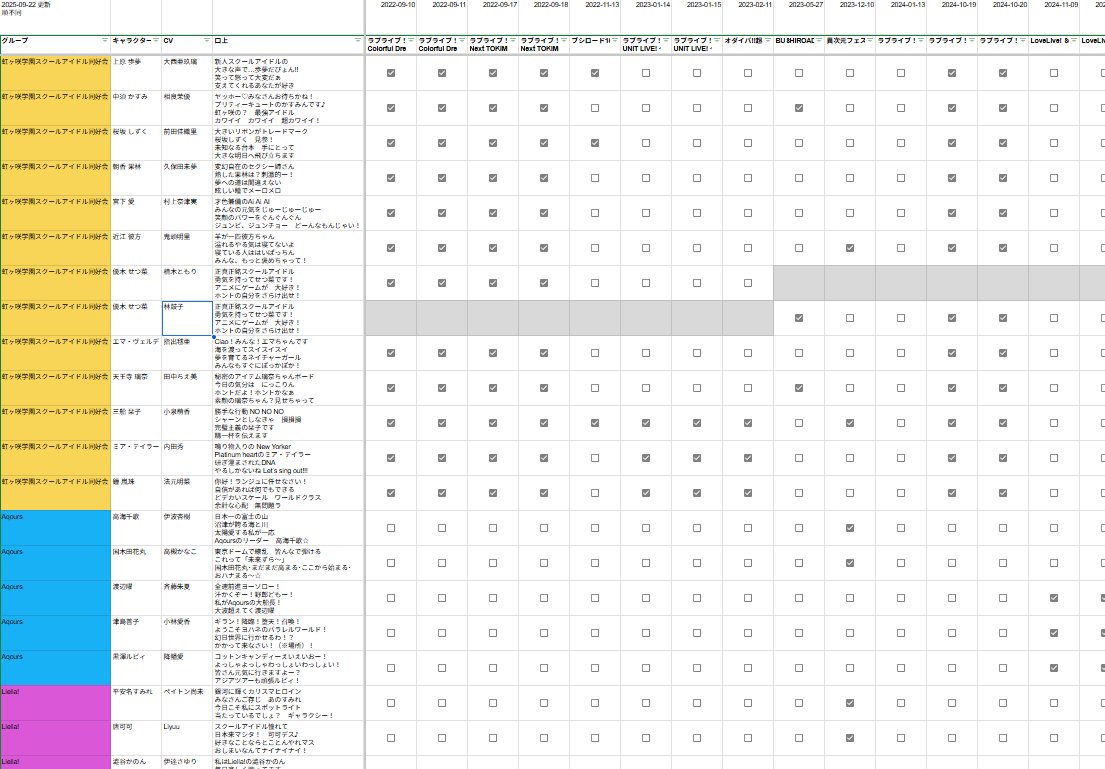The height and width of the screenshot is (769, 1105).
Task: Select the selected CV cell 林鼓子
Action: pyautogui.click(x=187, y=319)
